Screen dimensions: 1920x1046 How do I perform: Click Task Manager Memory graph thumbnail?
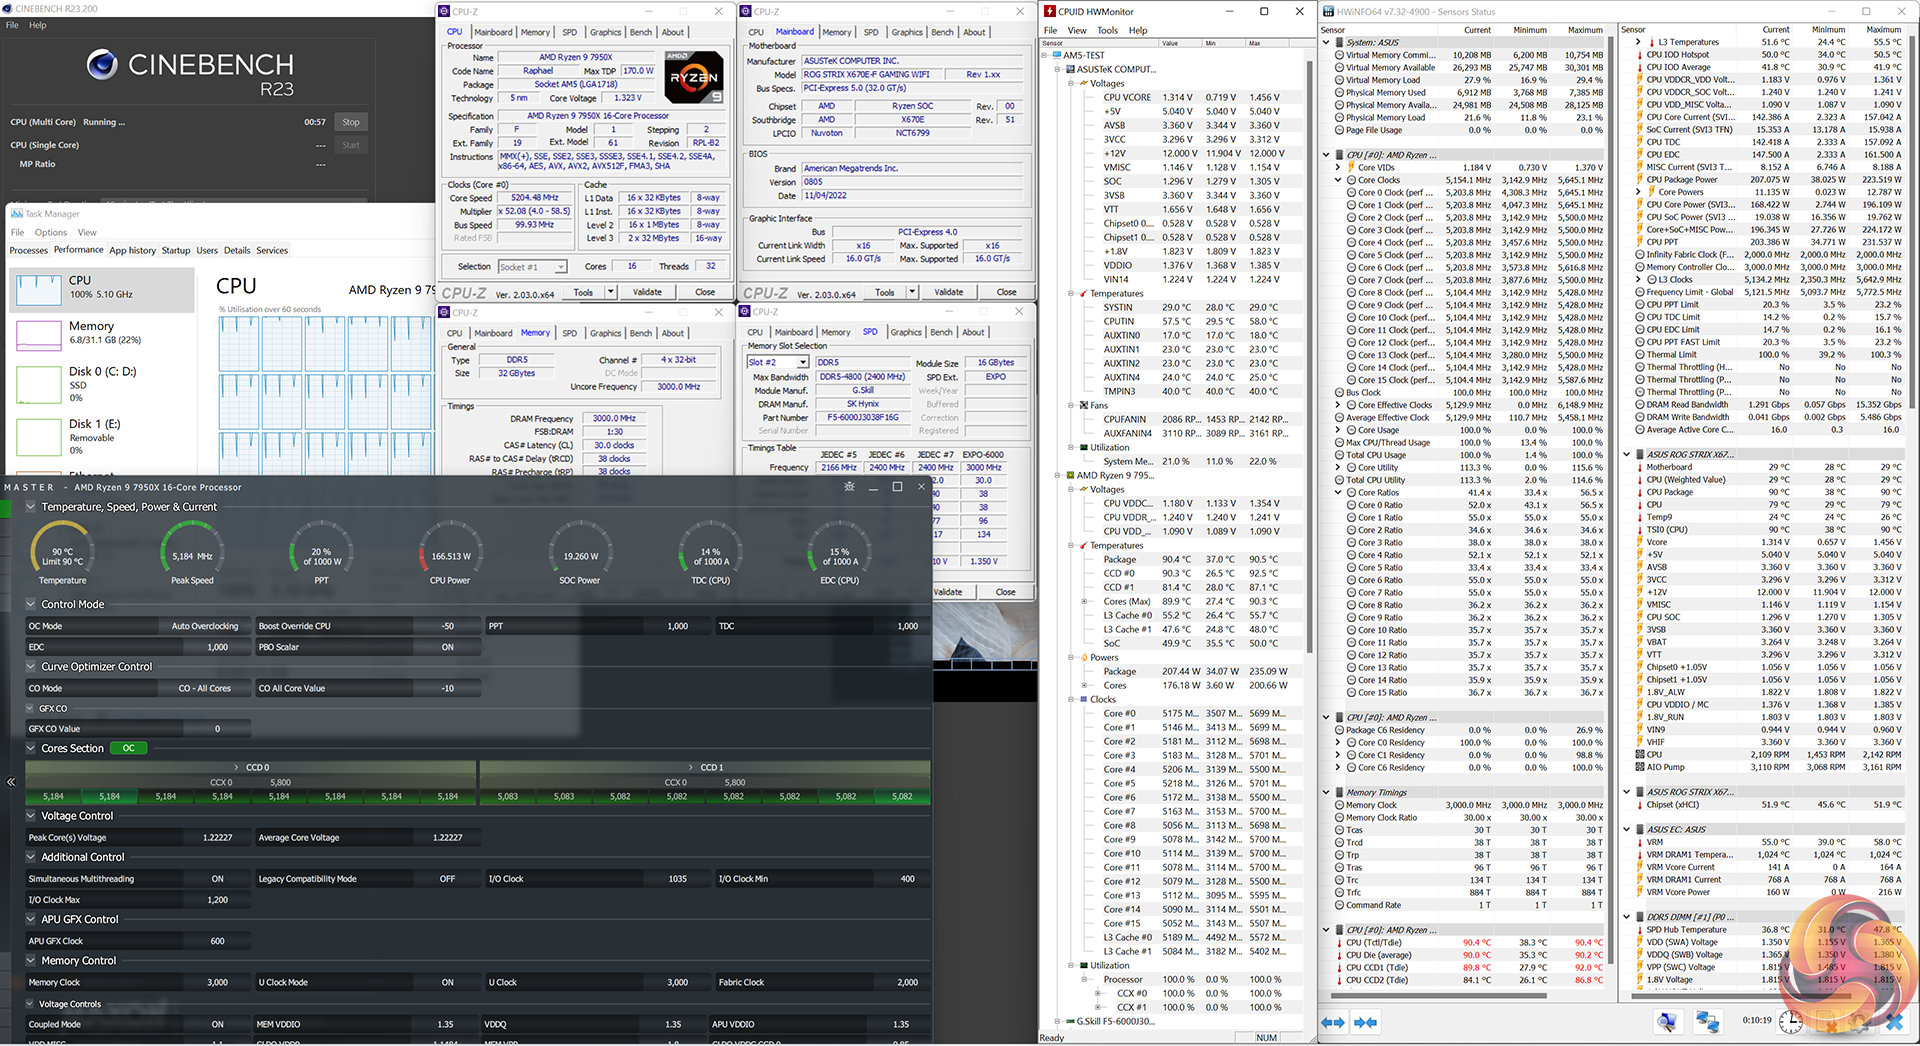[38, 334]
